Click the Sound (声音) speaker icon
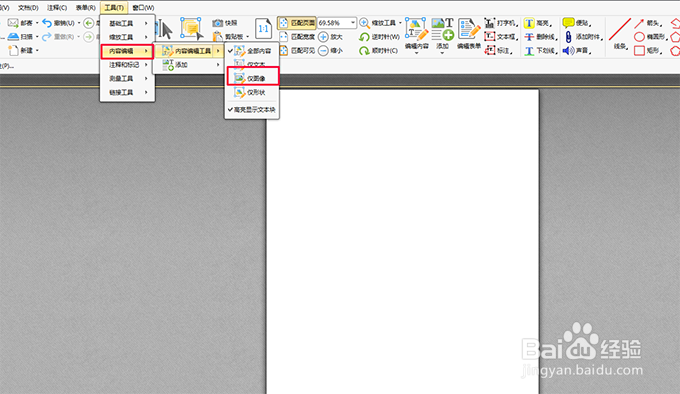The width and height of the screenshot is (680, 394). click(569, 51)
